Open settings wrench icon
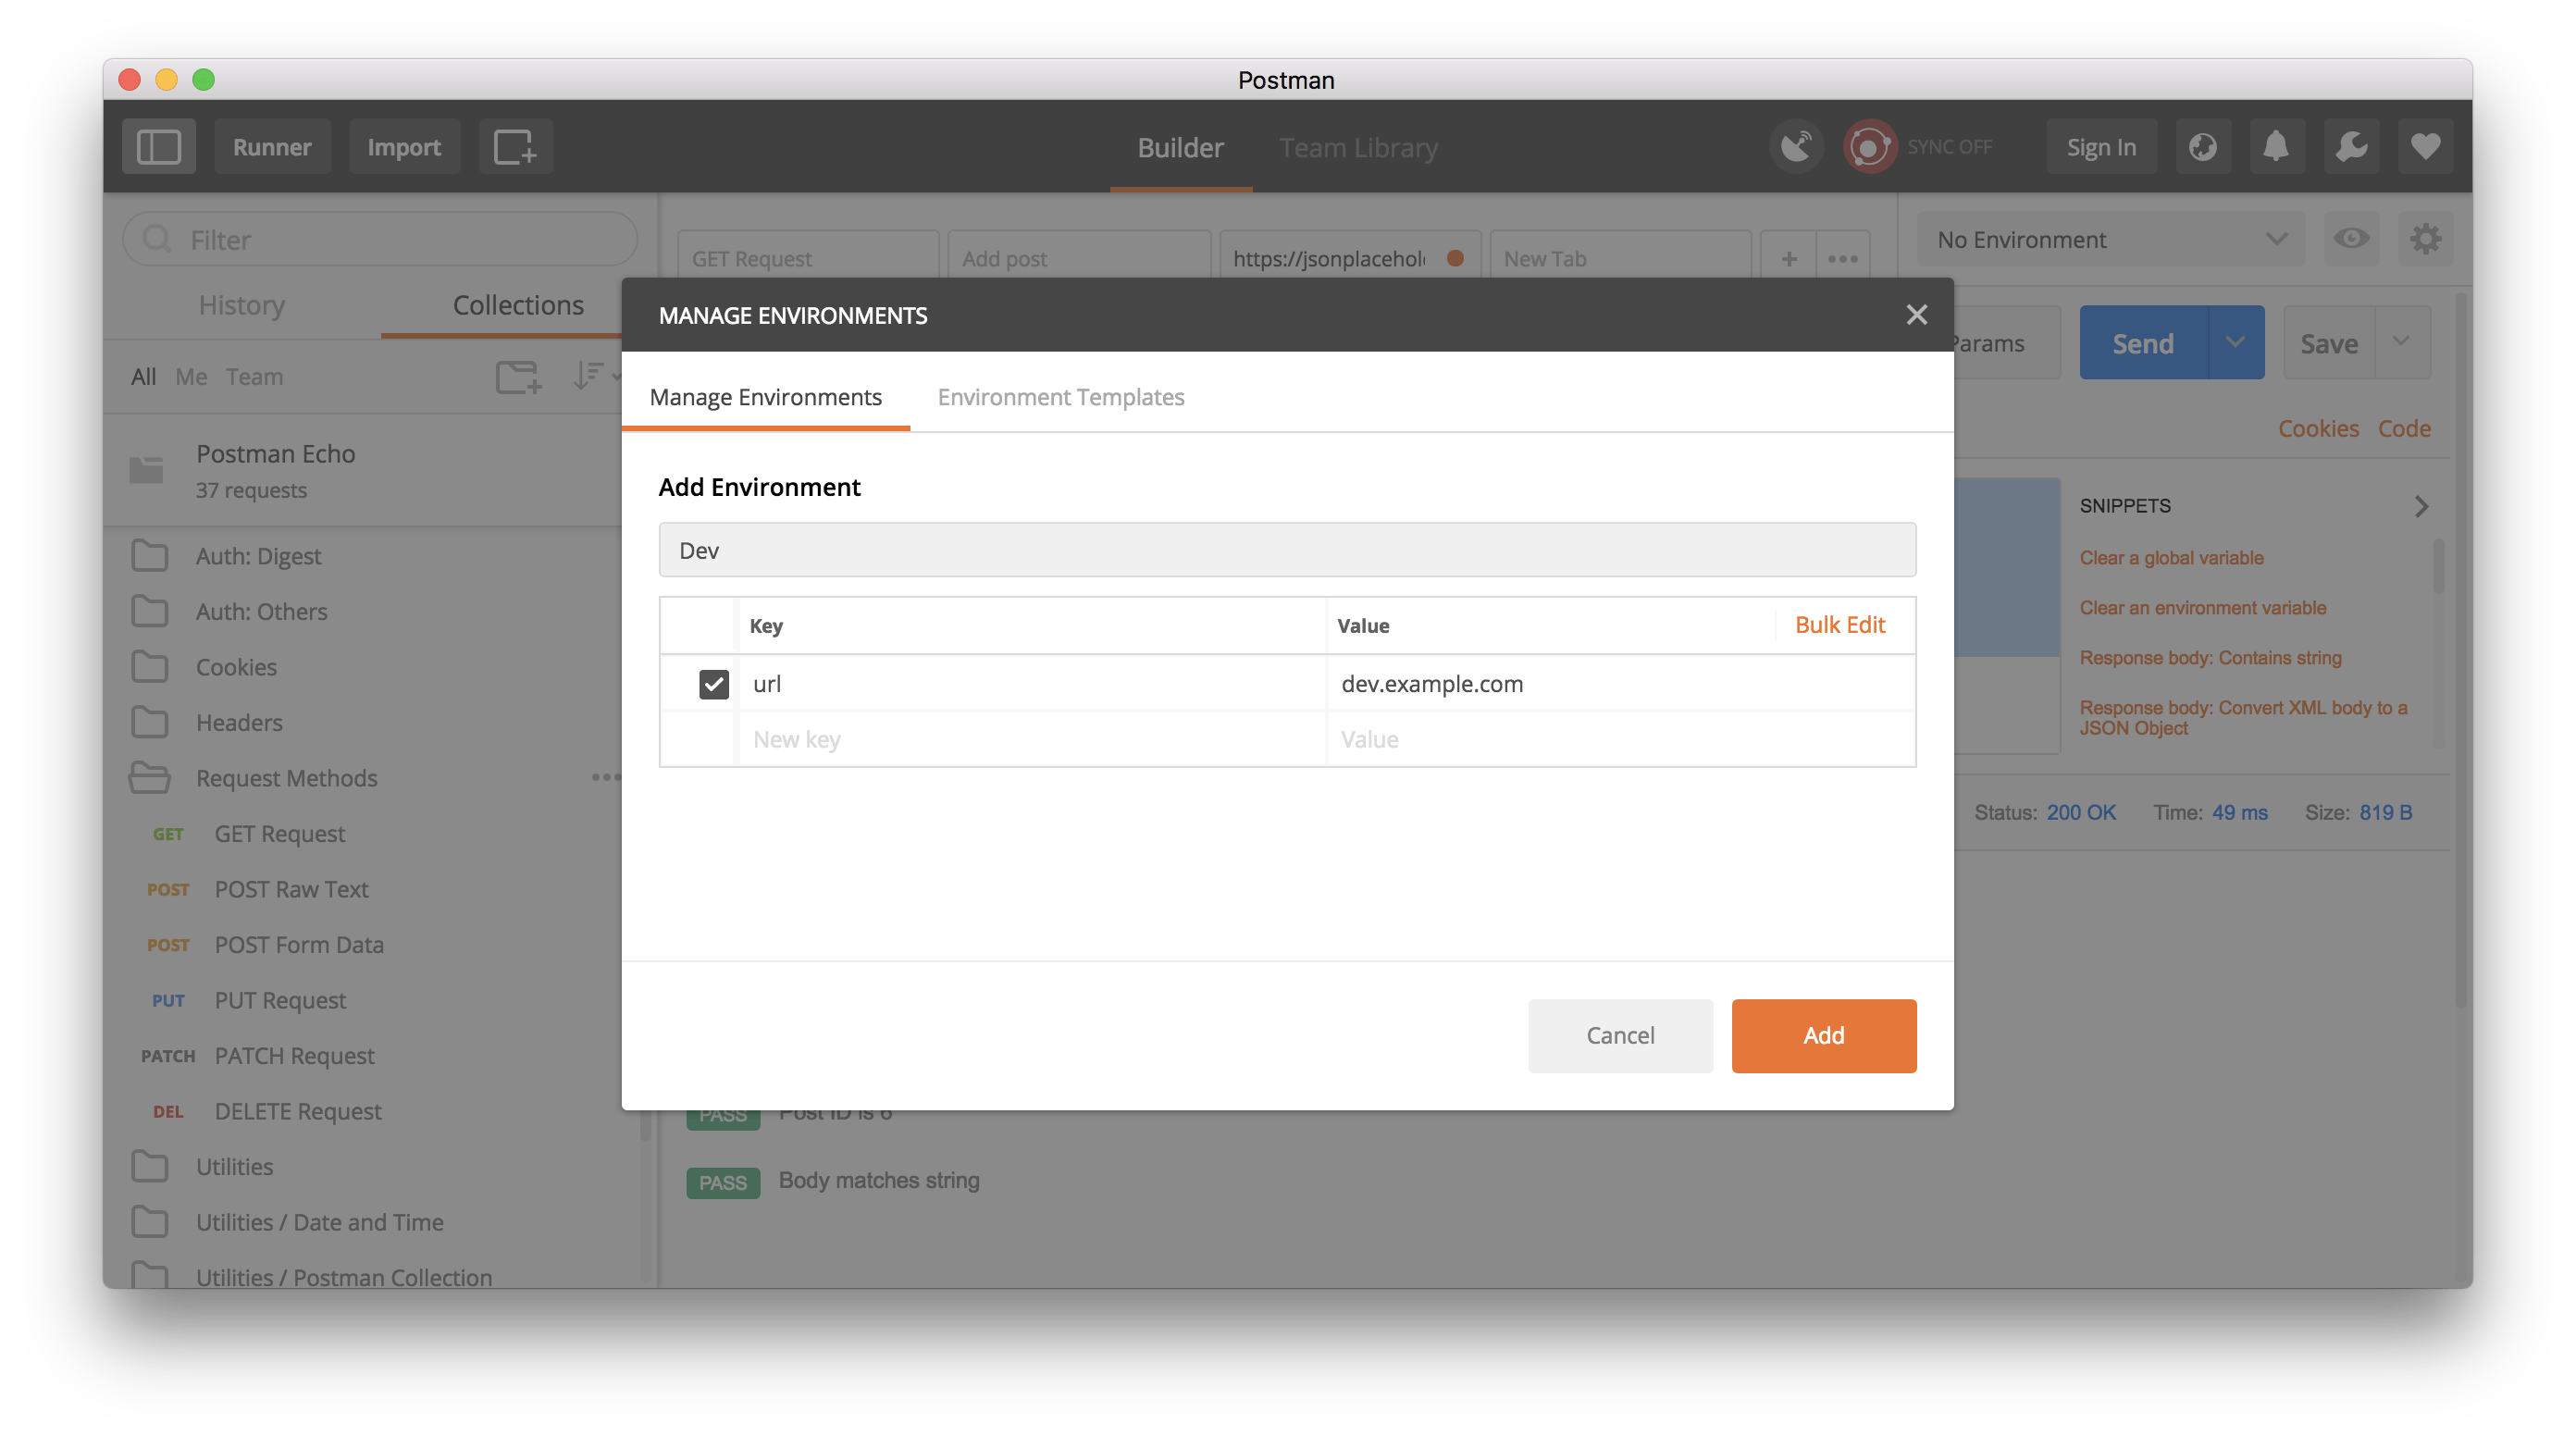Screen dimensions: 2576x1436 [2351, 147]
